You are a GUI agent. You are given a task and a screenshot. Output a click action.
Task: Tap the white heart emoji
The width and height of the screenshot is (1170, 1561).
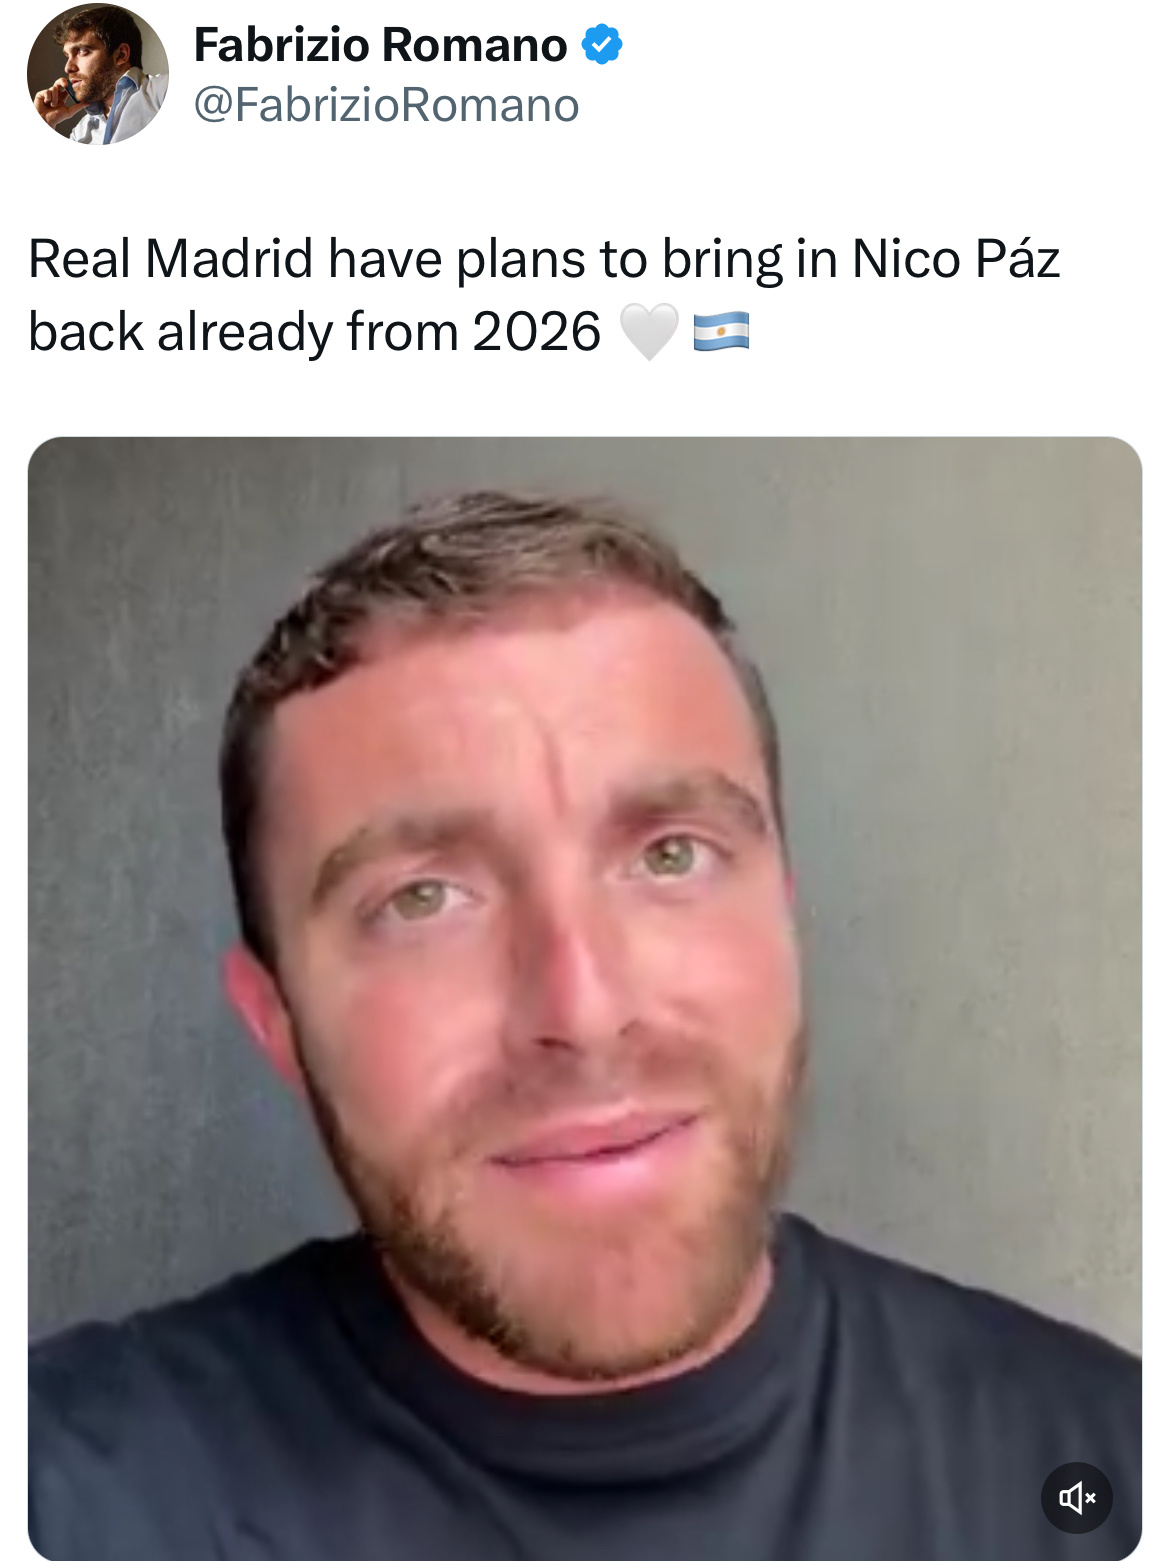point(649,331)
